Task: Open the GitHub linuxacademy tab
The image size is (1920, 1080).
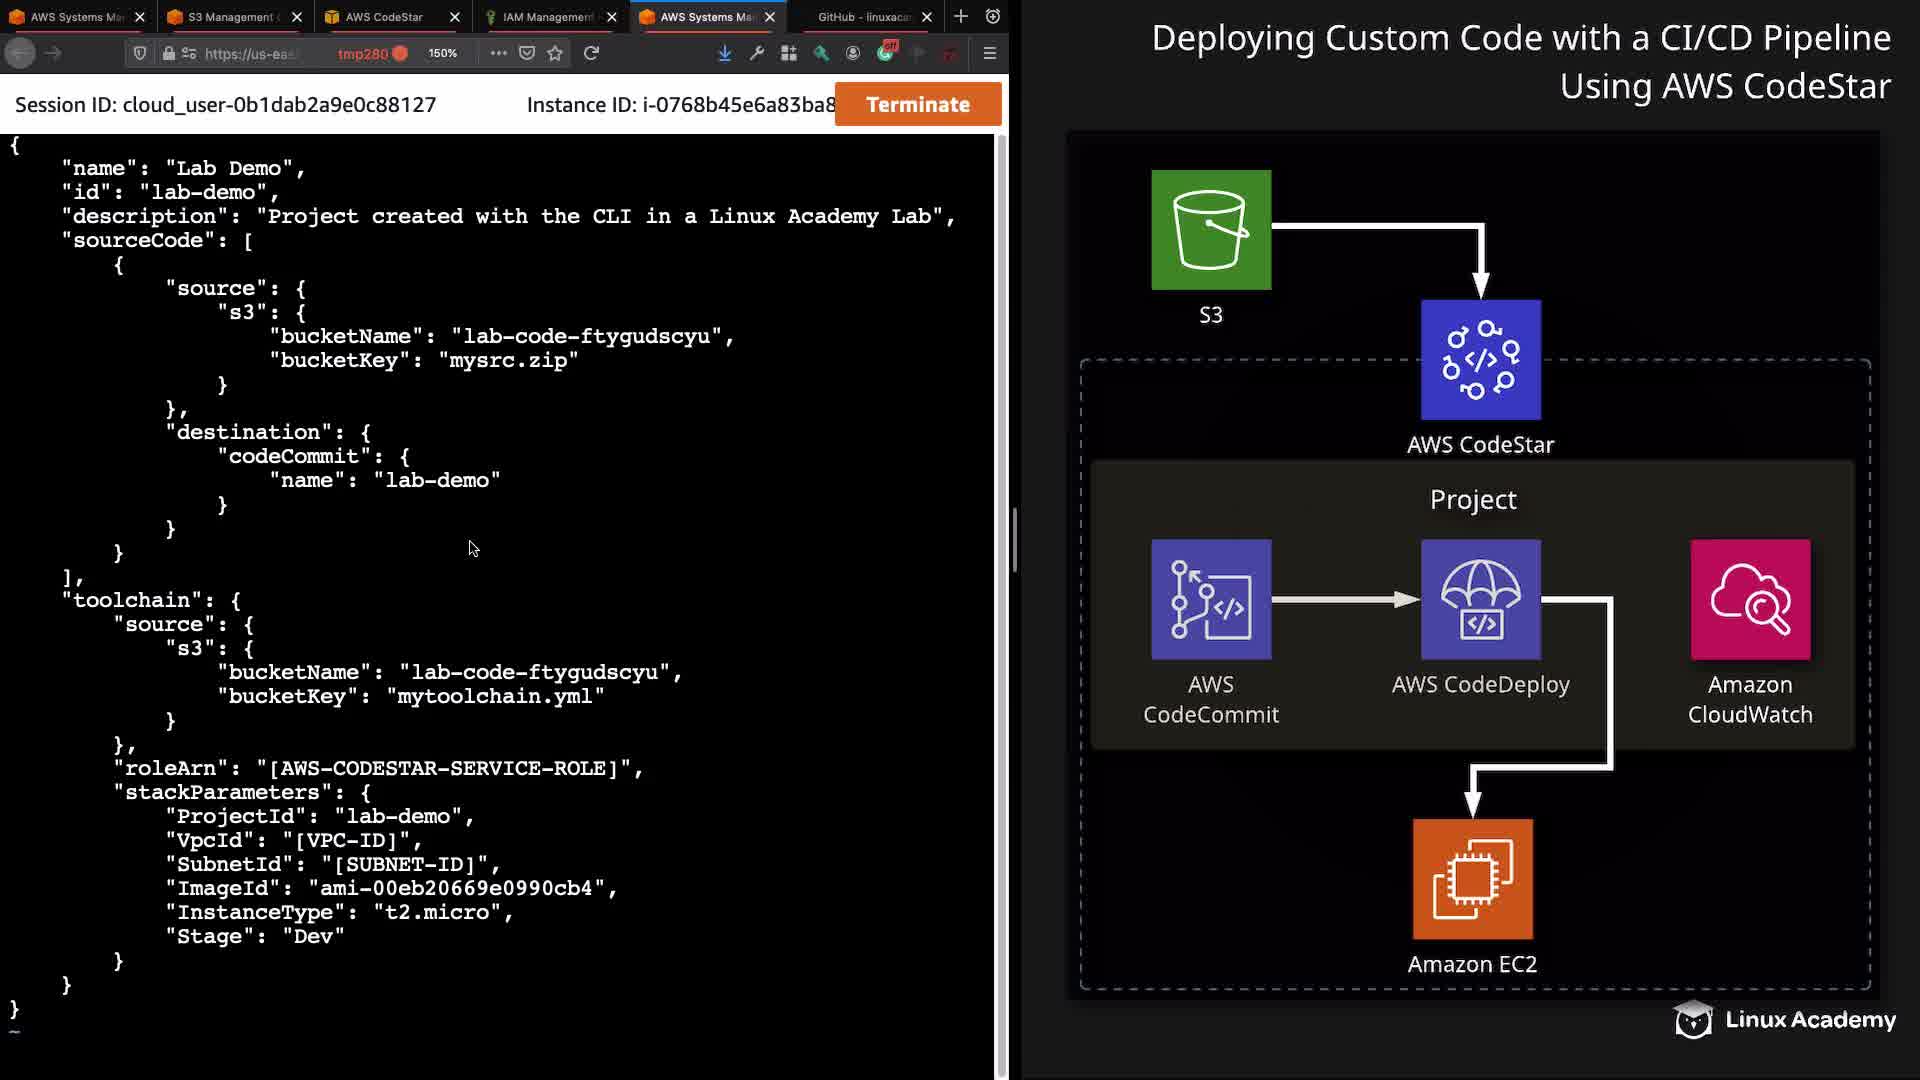Action: 863,17
